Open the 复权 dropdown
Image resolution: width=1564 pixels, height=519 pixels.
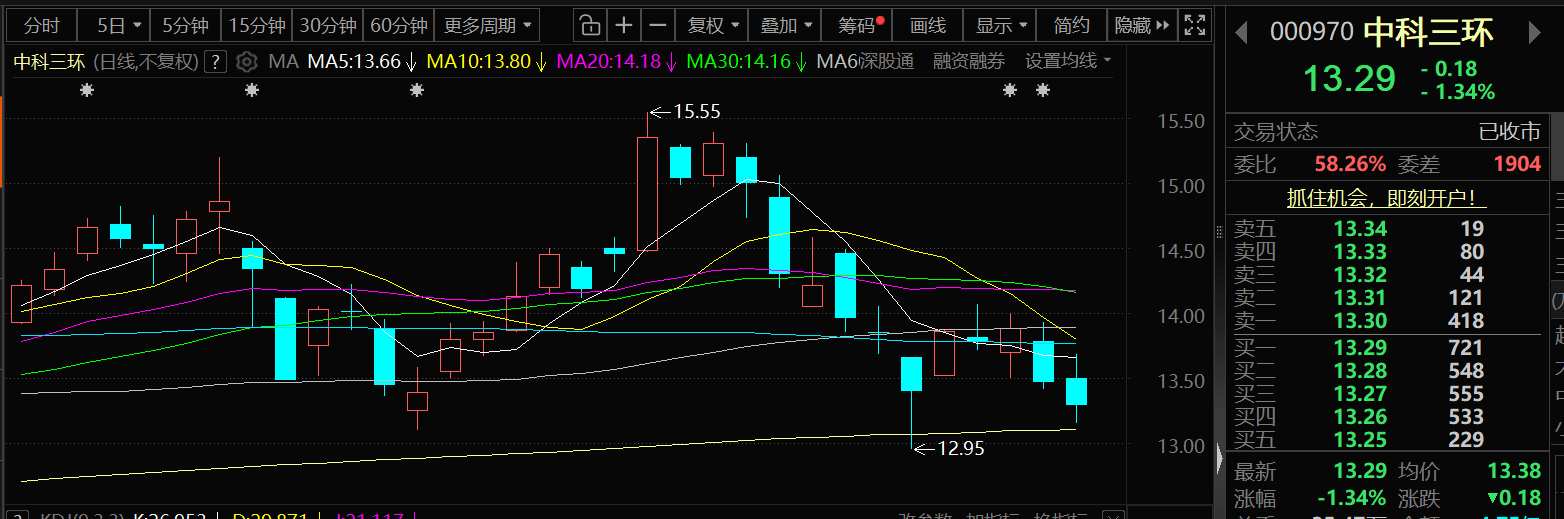coord(713,26)
